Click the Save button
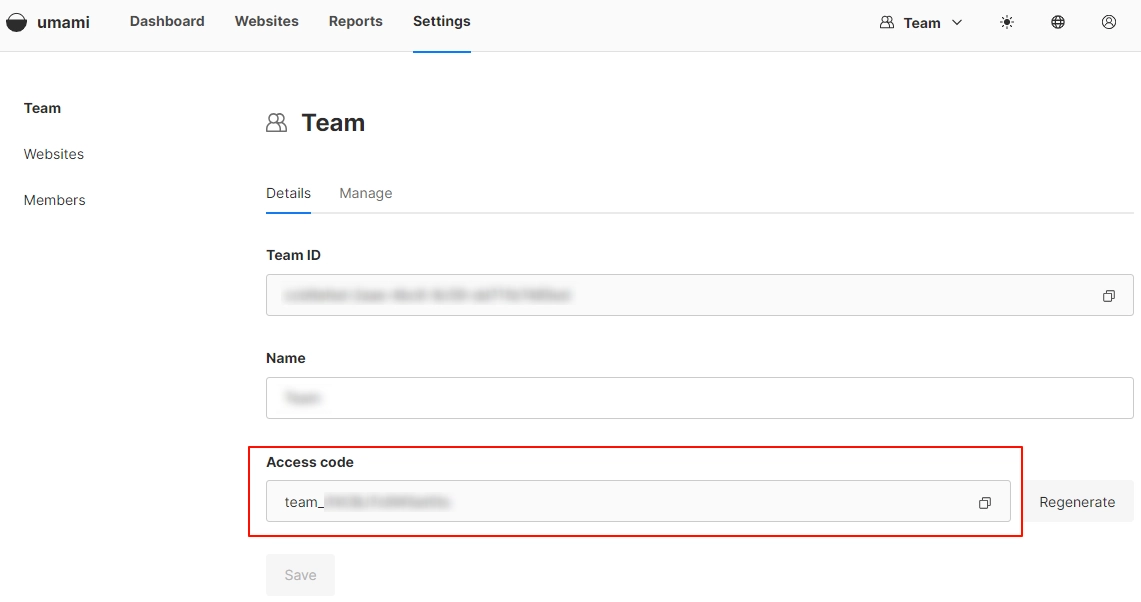 coord(300,575)
